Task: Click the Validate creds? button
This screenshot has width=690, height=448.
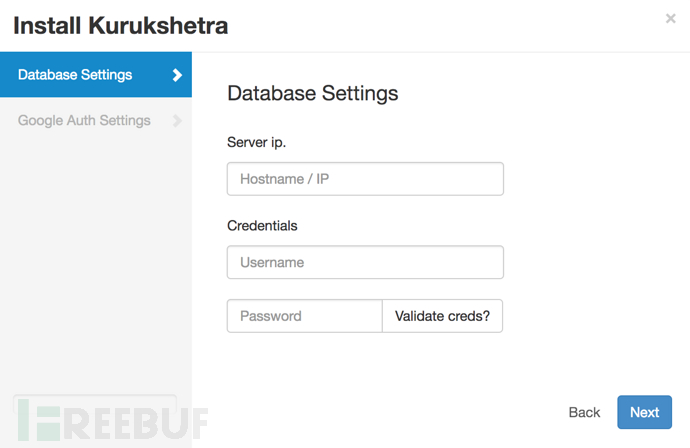Action: coord(442,316)
